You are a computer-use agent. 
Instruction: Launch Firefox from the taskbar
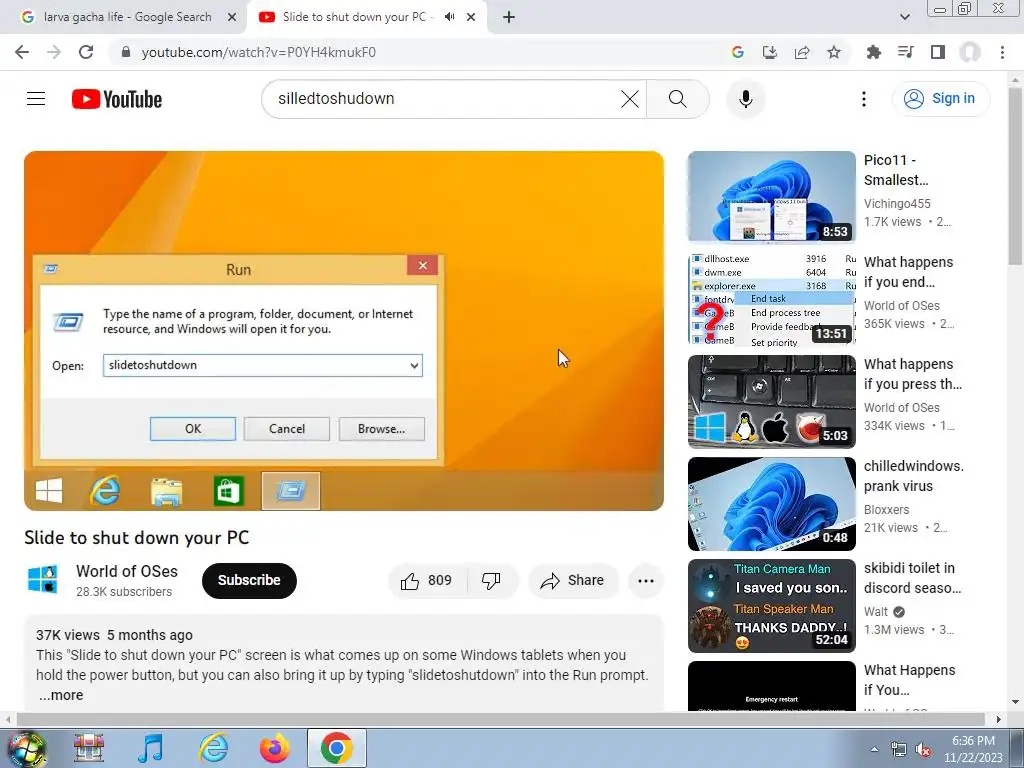tap(274, 748)
